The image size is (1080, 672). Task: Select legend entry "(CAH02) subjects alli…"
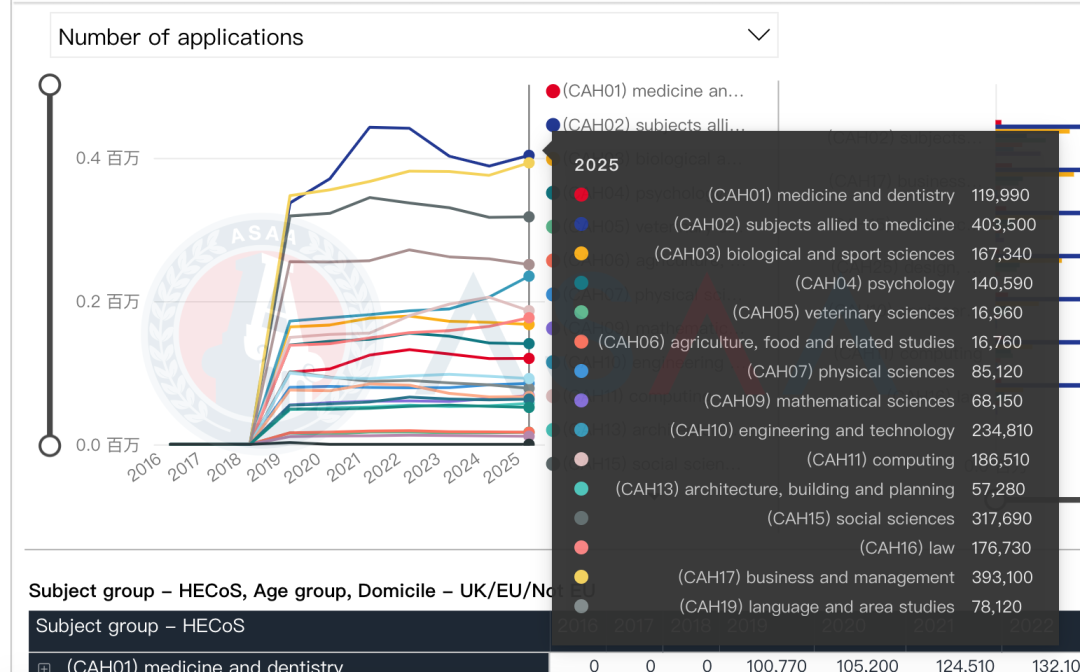tap(653, 125)
